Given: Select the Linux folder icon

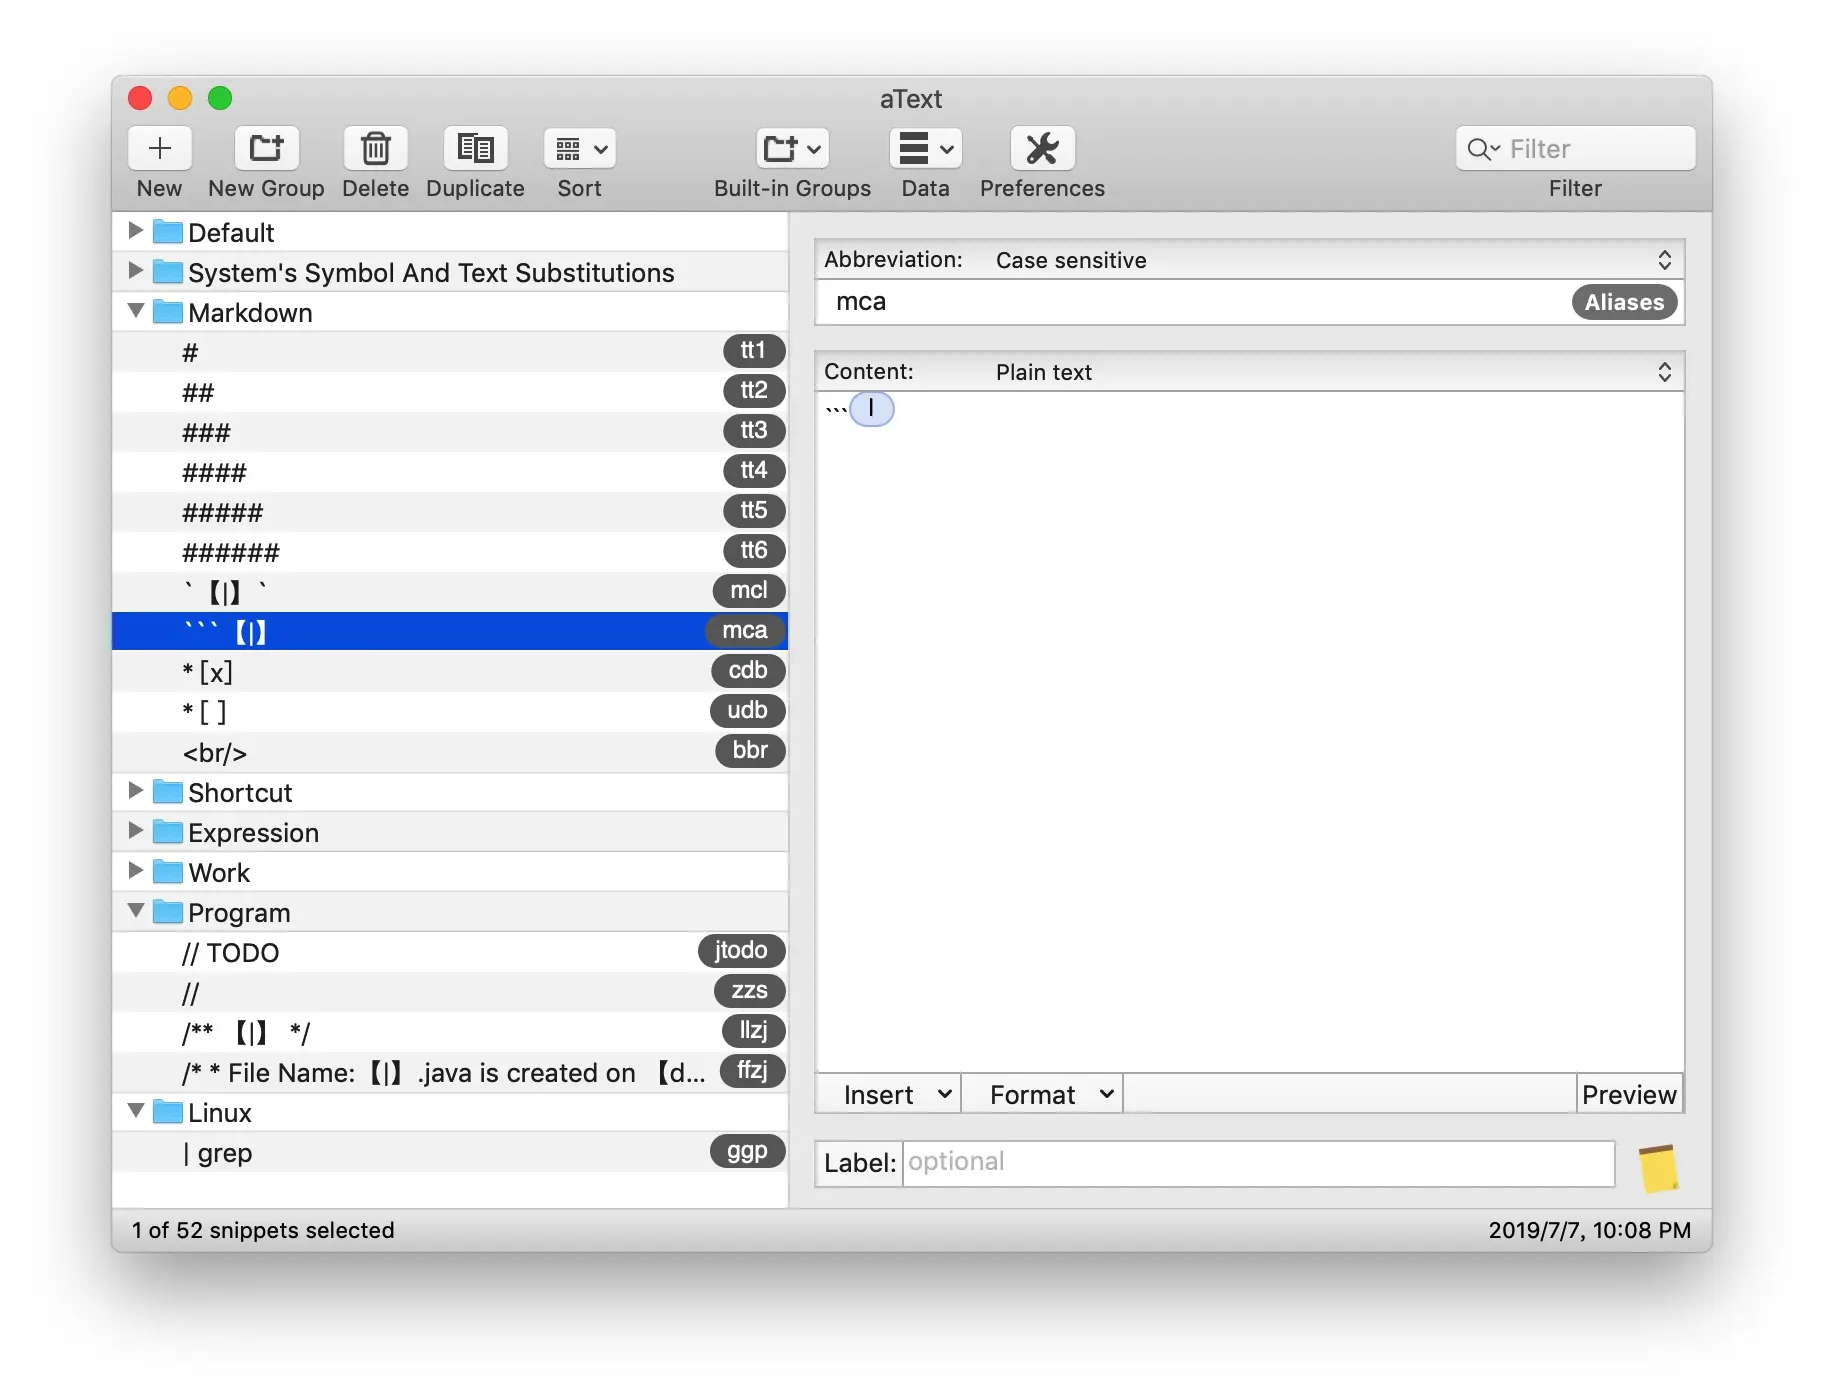Looking at the screenshot, I should tap(168, 1112).
